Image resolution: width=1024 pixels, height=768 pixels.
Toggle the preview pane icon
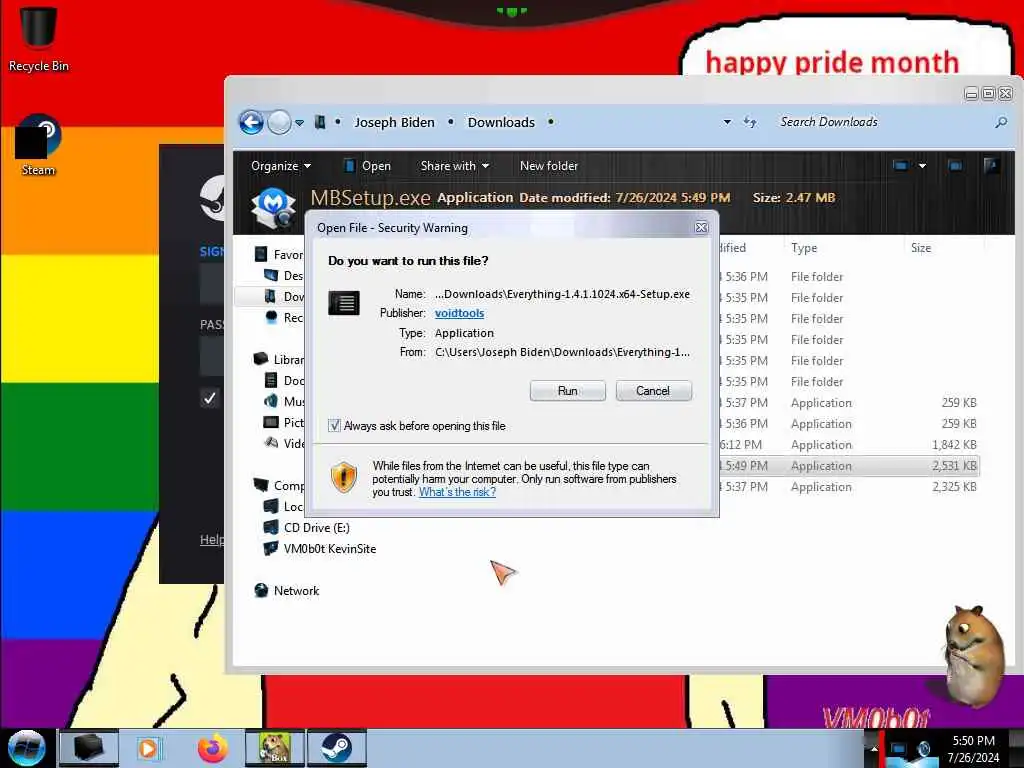pos(955,166)
